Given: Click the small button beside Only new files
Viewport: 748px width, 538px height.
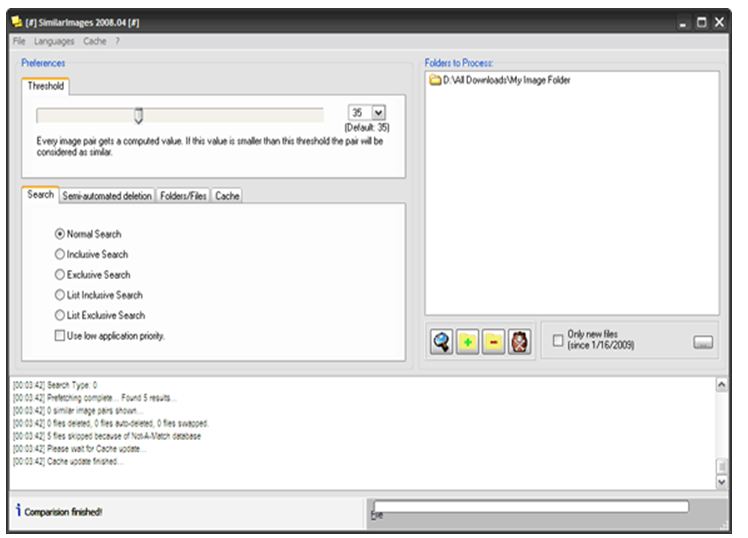Looking at the screenshot, I should pos(703,342).
